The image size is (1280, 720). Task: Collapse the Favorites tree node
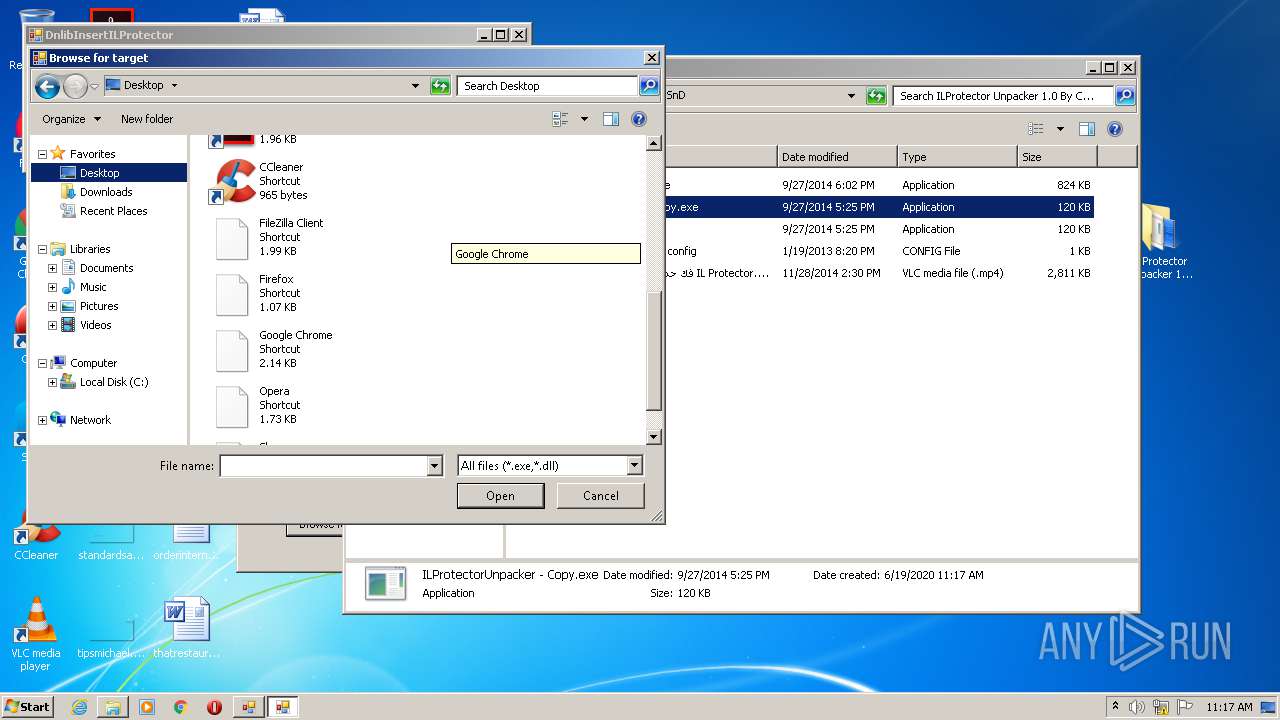pos(42,154)
